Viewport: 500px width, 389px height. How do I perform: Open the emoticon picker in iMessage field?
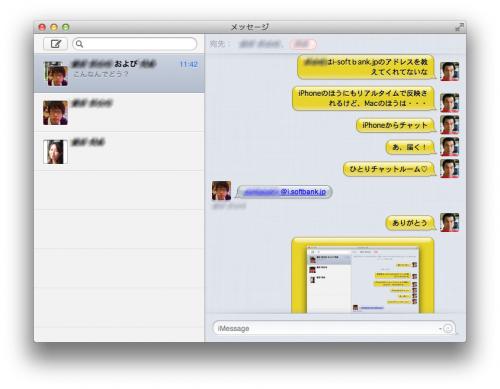click(x=448, y=328)
